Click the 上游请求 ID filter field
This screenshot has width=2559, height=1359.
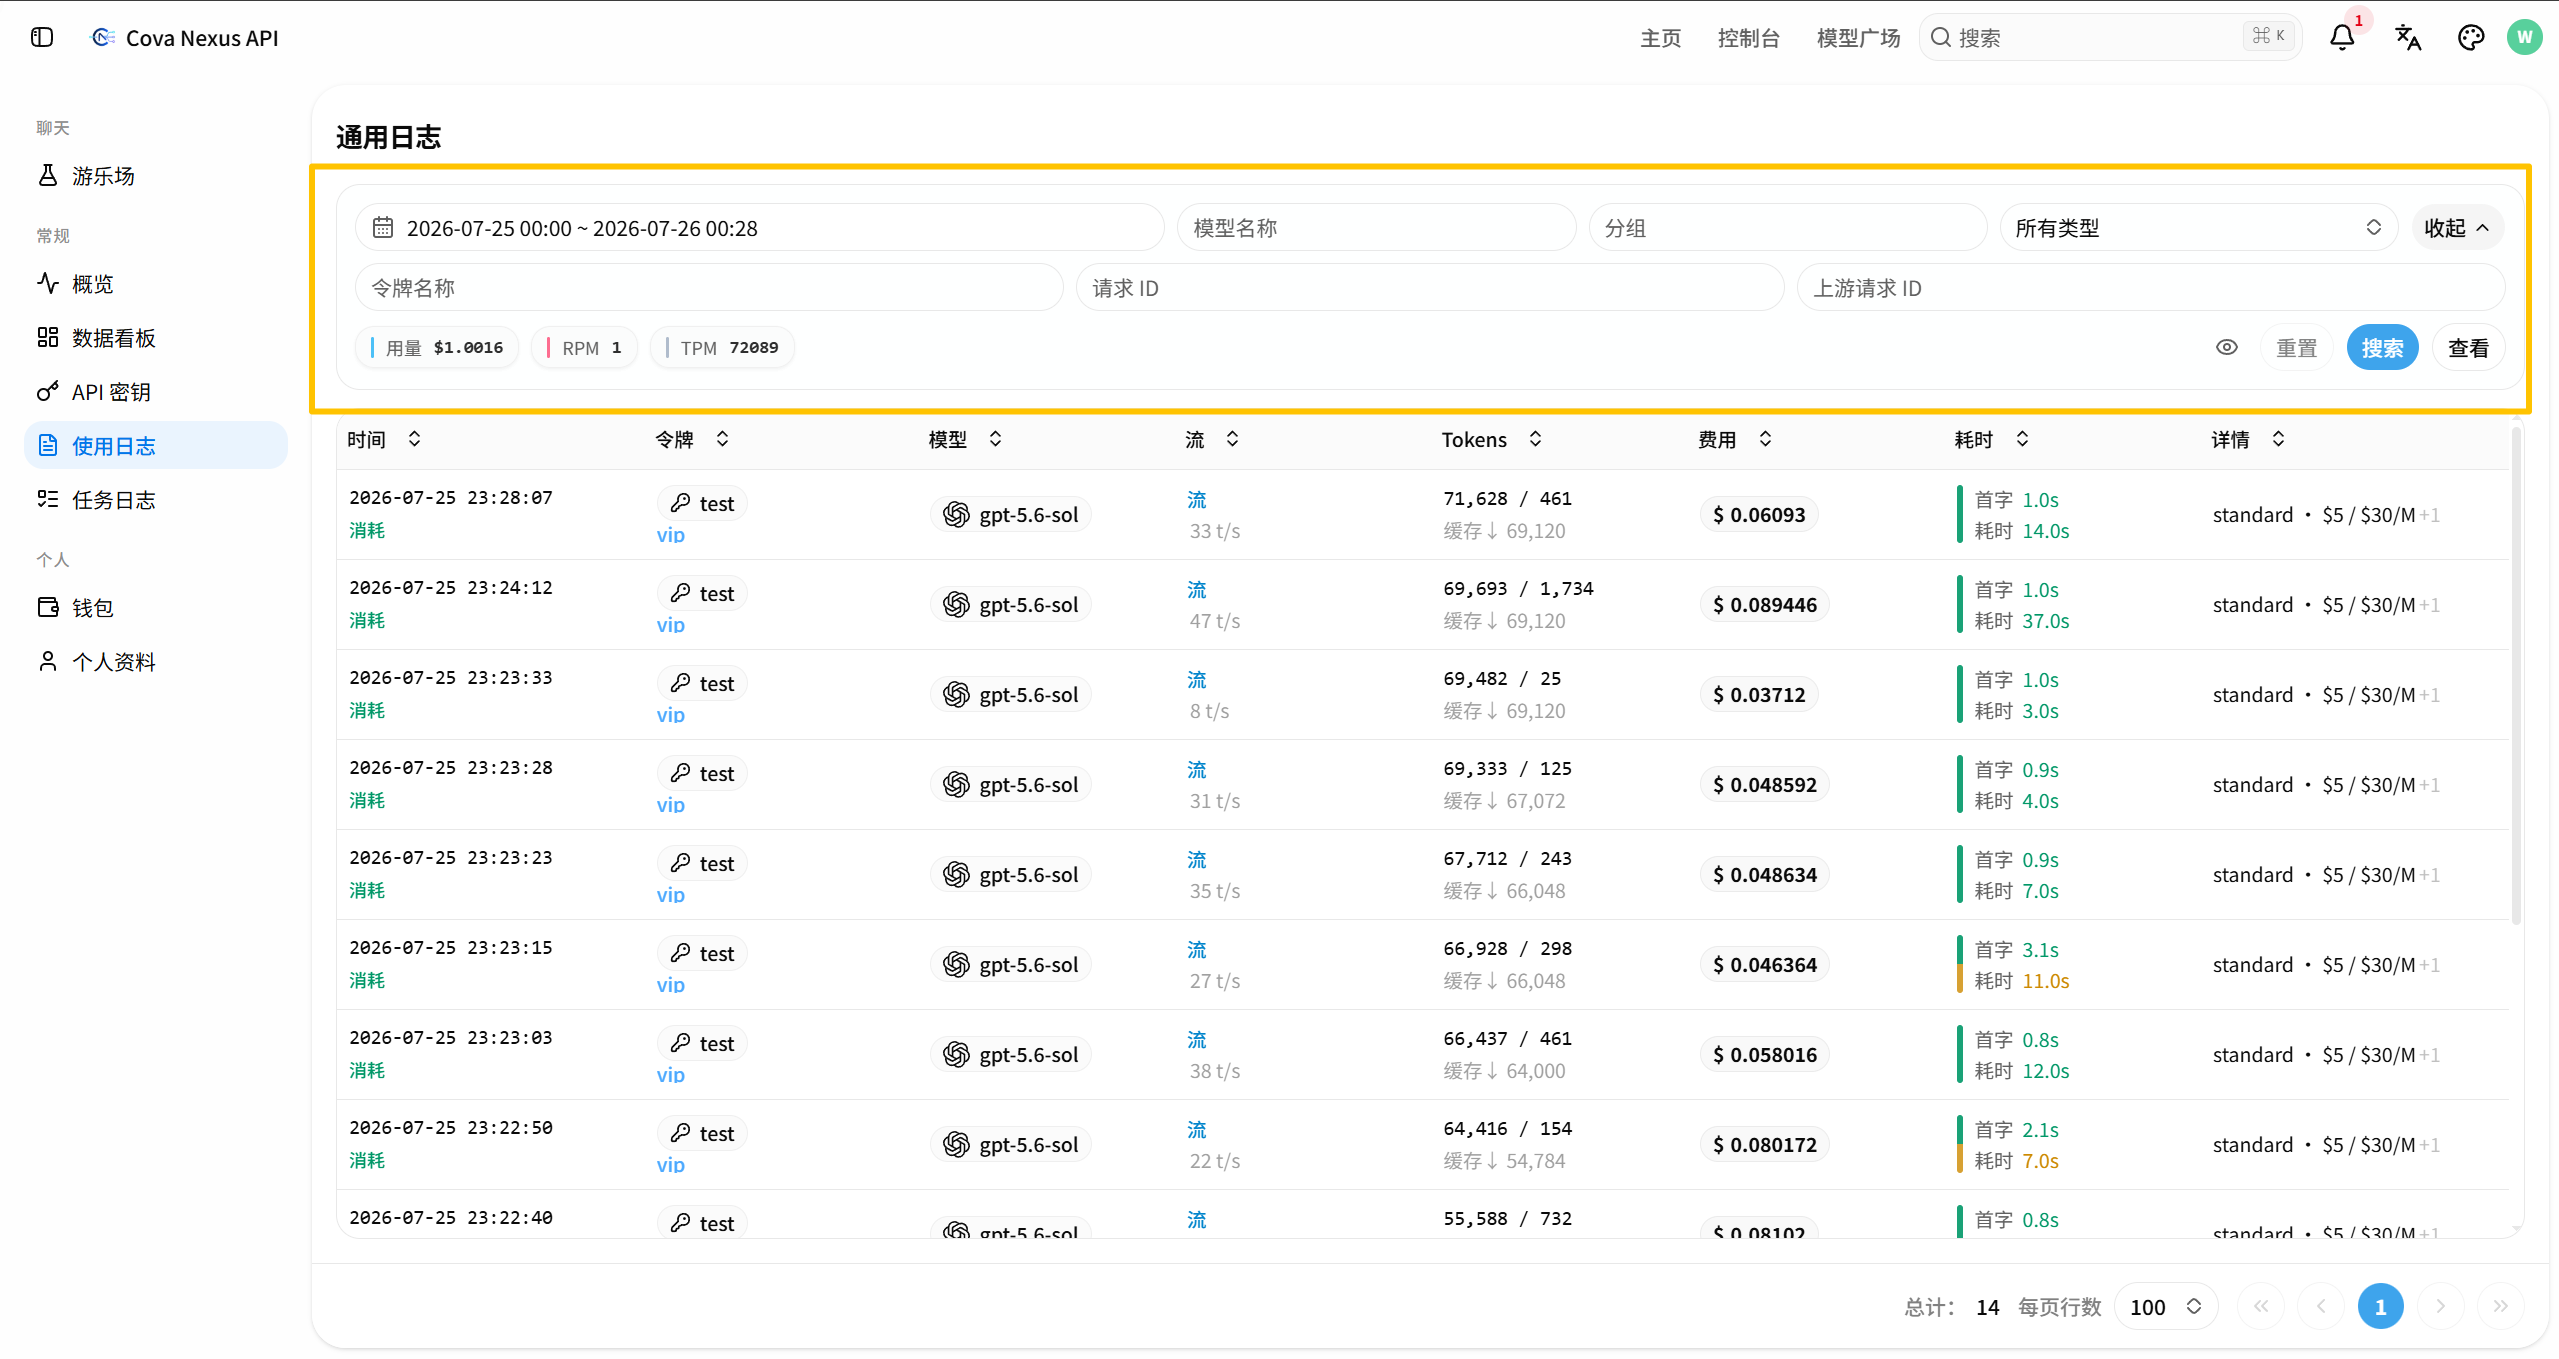pyautogui.click(x=2150, y=288)
